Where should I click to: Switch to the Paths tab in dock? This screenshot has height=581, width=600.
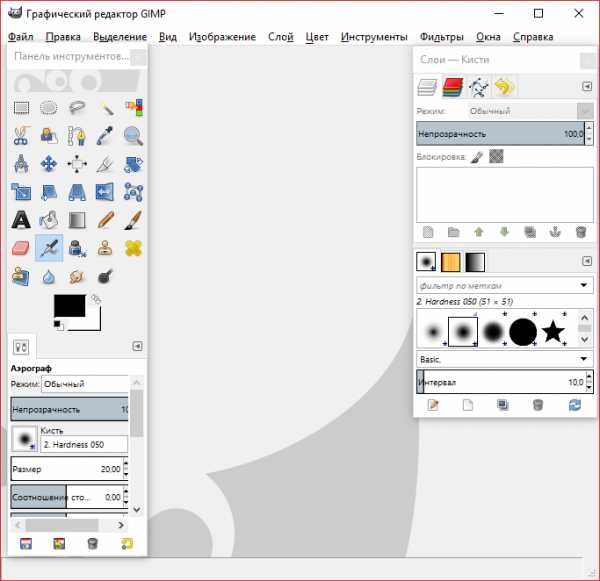pyautogui.click(x=478, y=87)
